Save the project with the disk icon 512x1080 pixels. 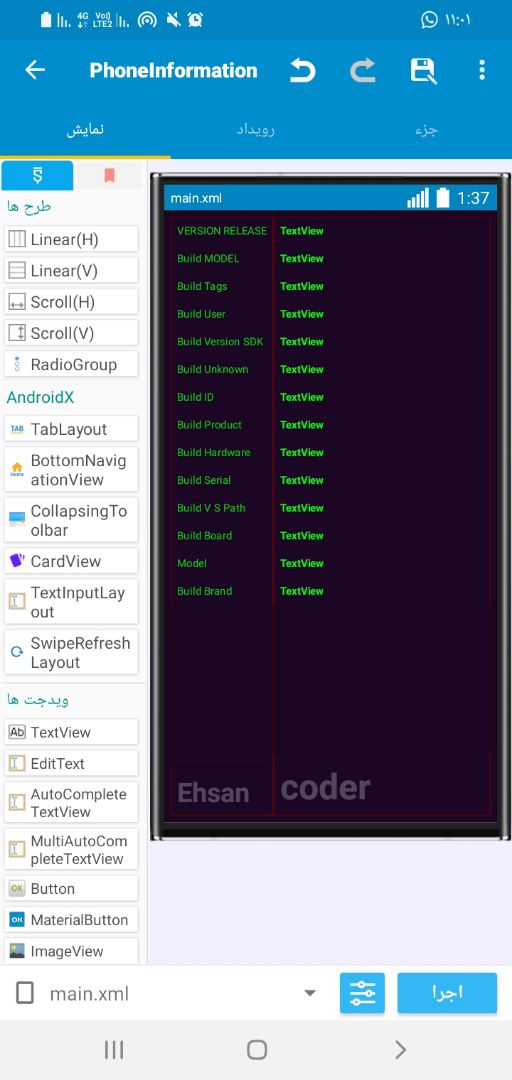423,70
